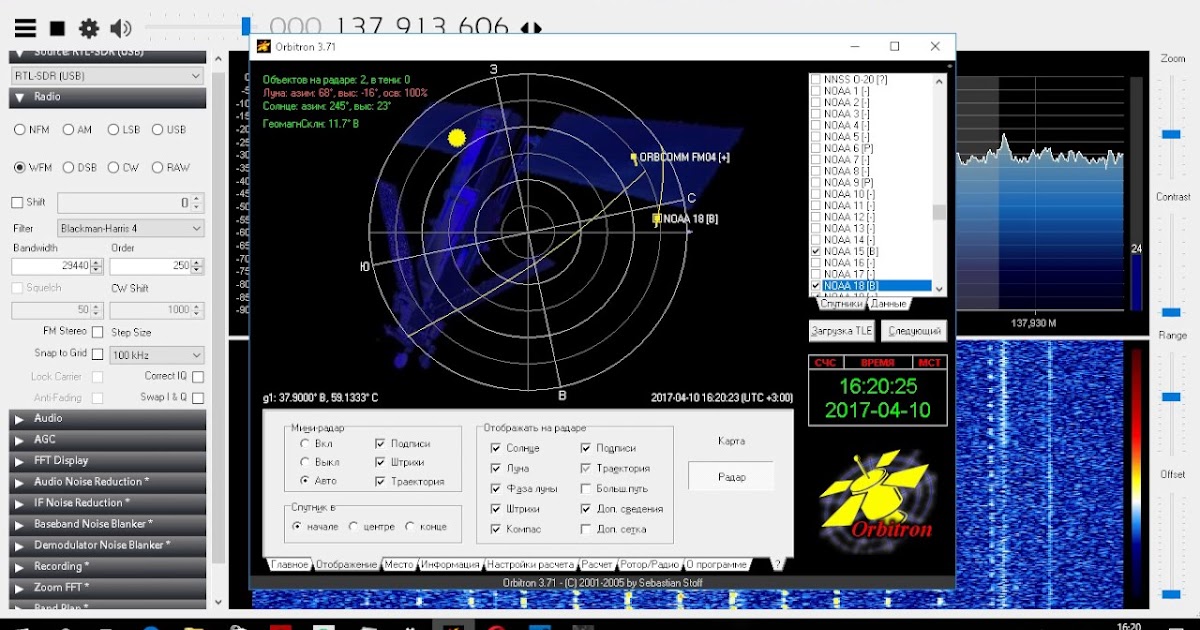Expand the AGC panel section

point(108,440)
